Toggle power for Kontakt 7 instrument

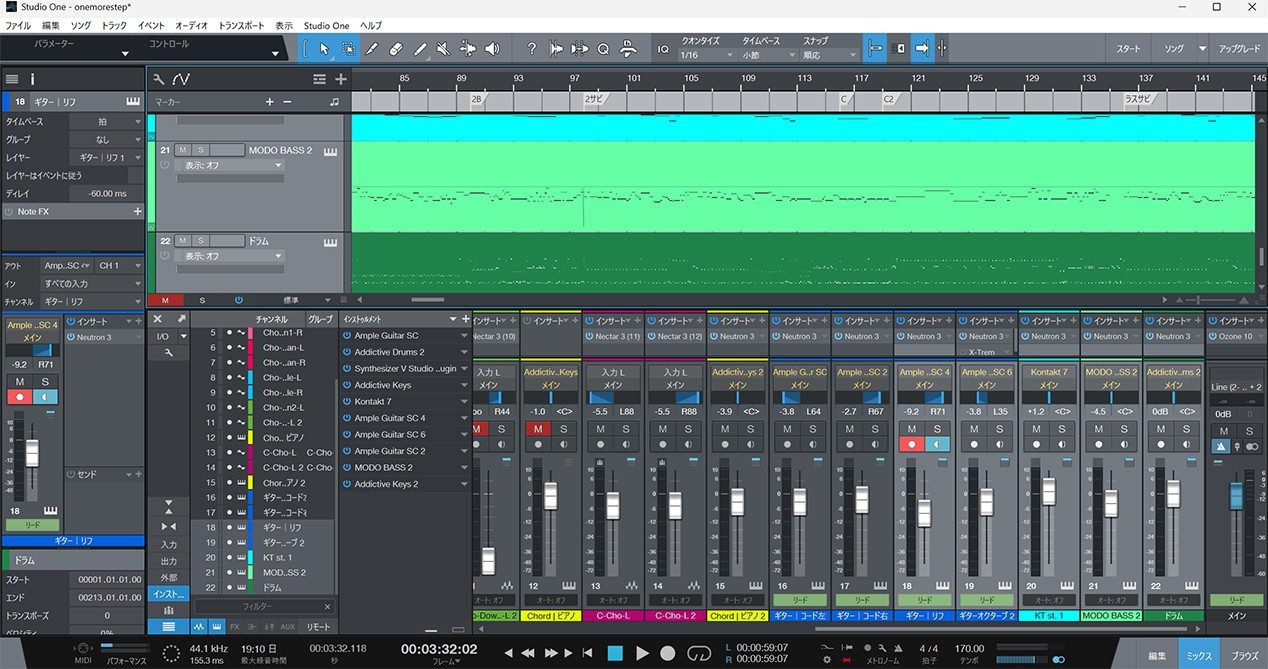[x=346, y=401]
